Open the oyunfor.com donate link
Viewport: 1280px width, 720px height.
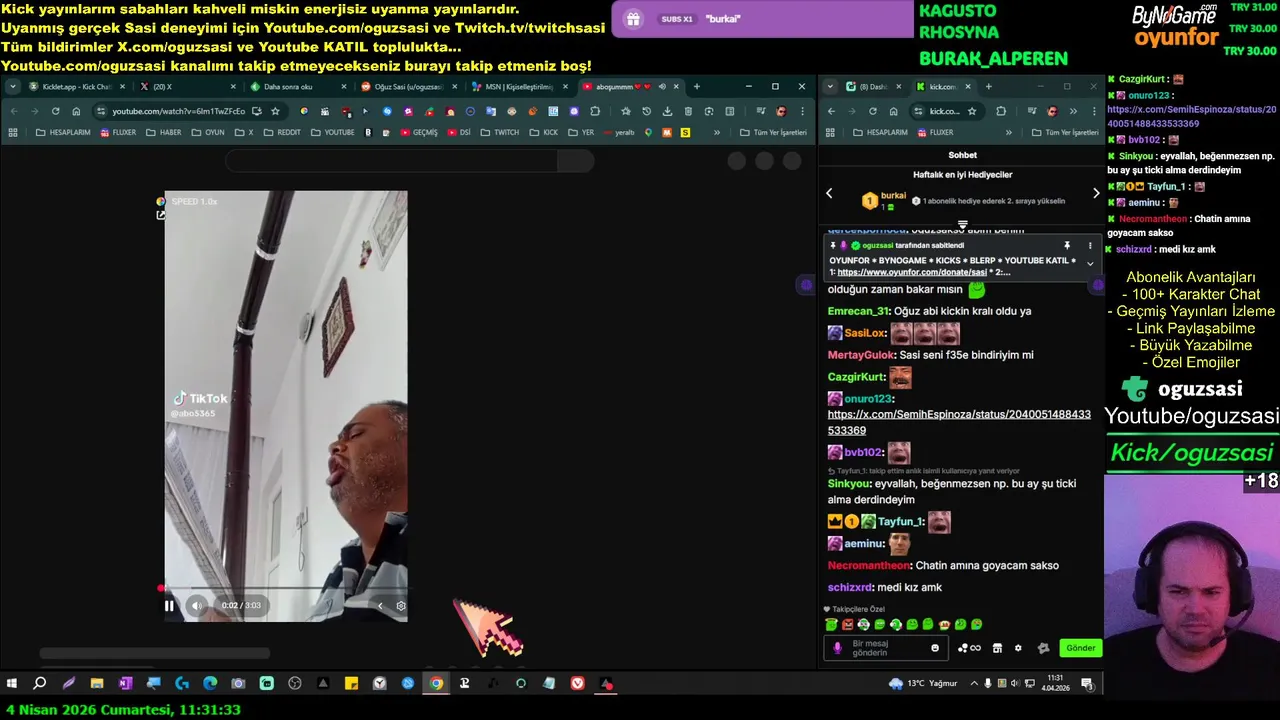point(912,272)
